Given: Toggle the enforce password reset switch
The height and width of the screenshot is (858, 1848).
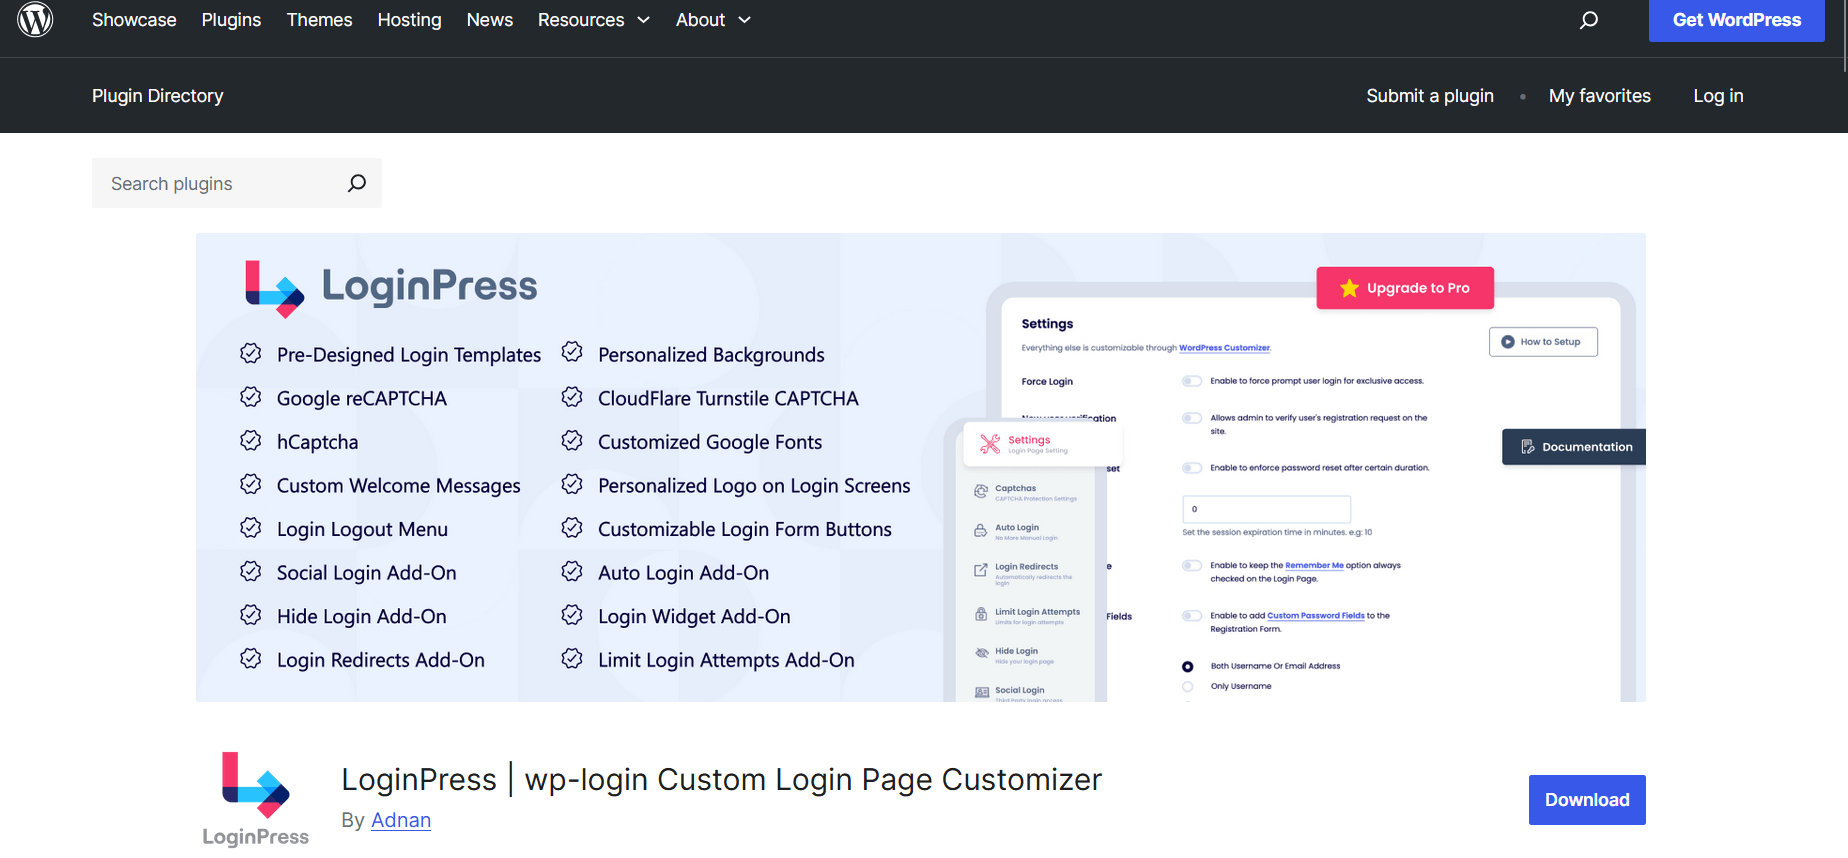Looking at the screenshot, I should 1192,468.
